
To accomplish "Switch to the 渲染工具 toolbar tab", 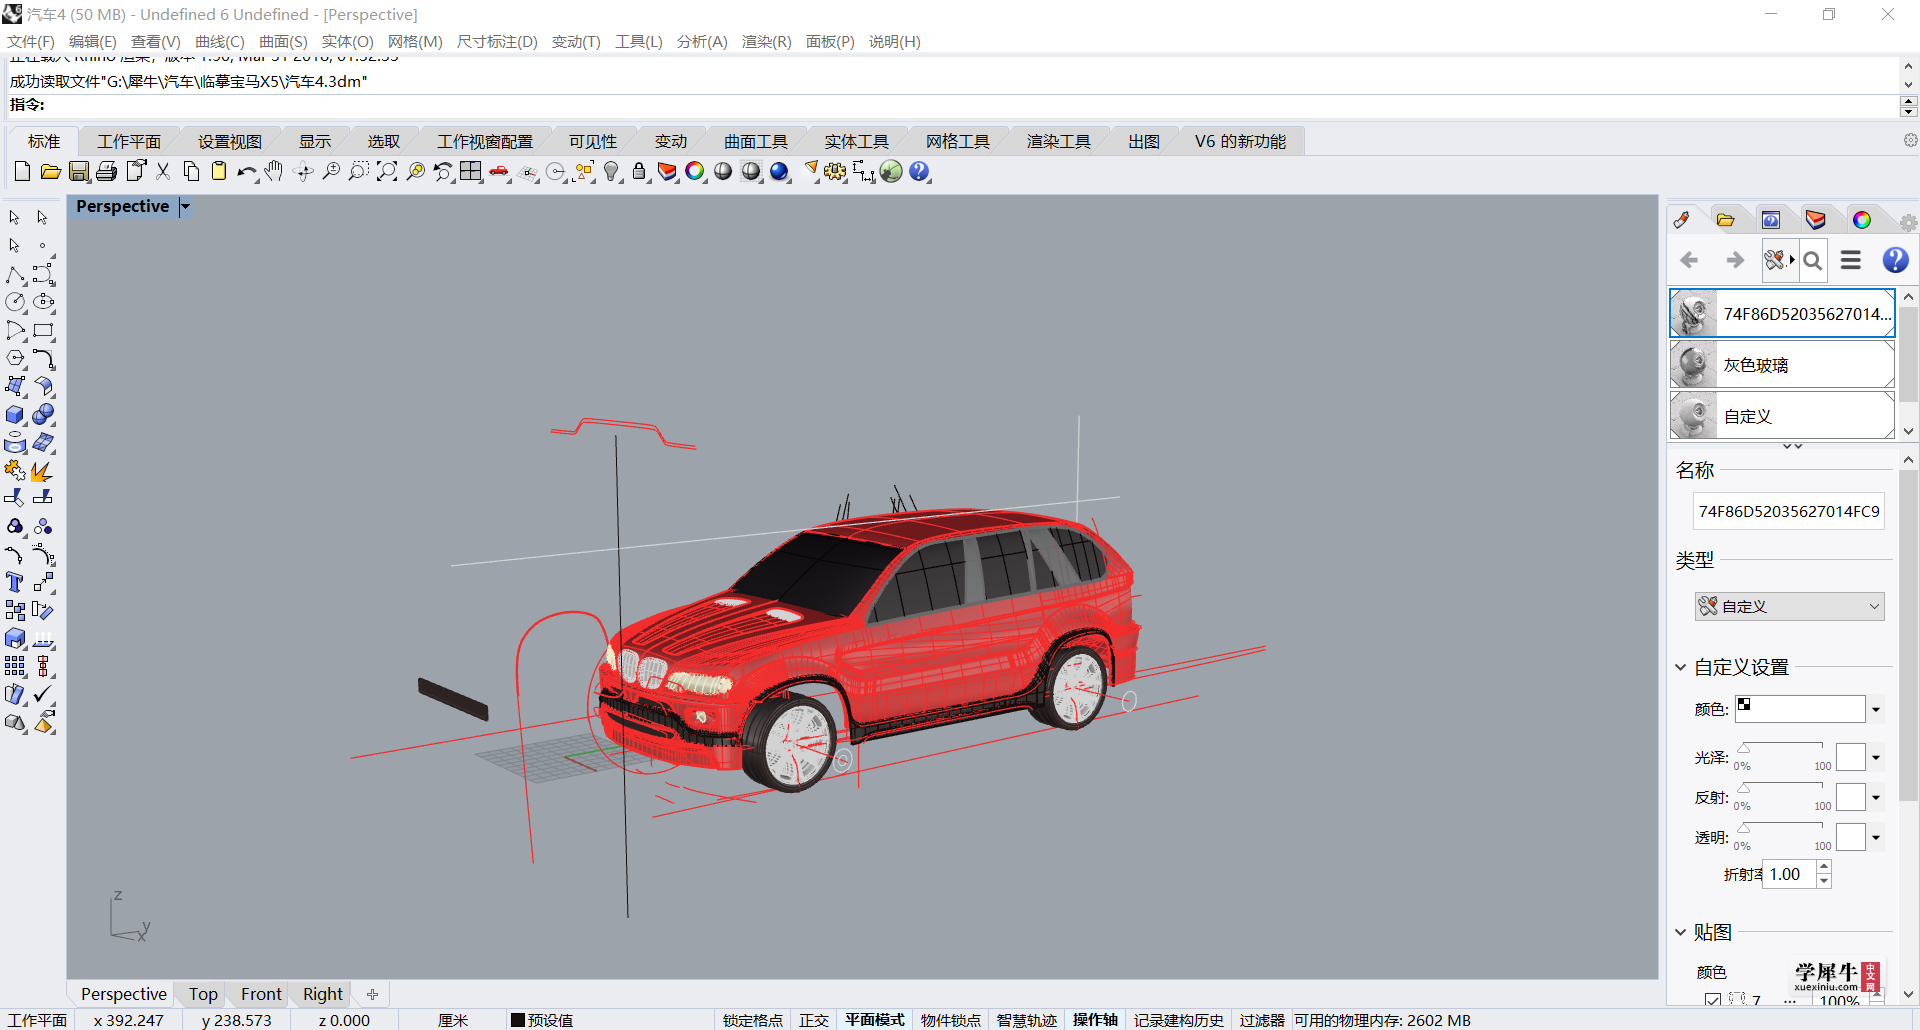I will click(1058, 142).
